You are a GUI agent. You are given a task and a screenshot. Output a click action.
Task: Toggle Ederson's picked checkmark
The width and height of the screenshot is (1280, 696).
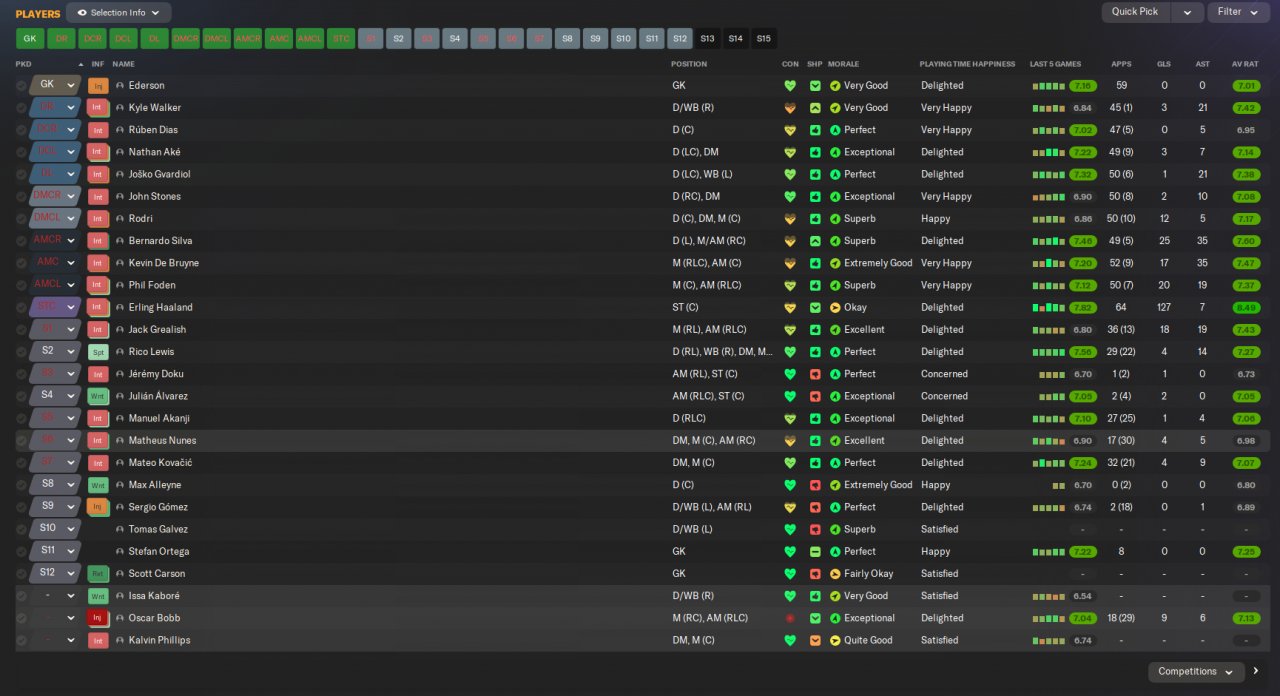tap(21, 86)
